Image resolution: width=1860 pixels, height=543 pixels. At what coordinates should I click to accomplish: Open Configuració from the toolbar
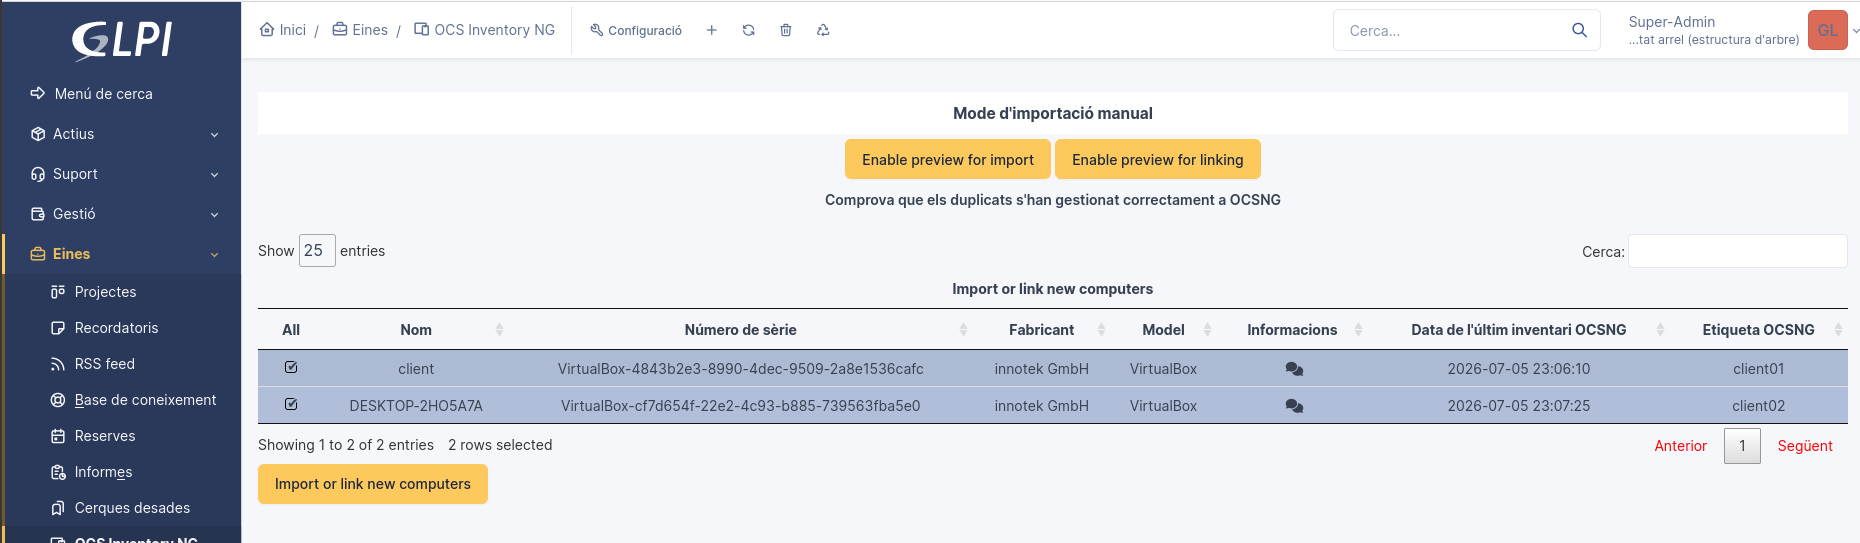[x=636, y=30]
